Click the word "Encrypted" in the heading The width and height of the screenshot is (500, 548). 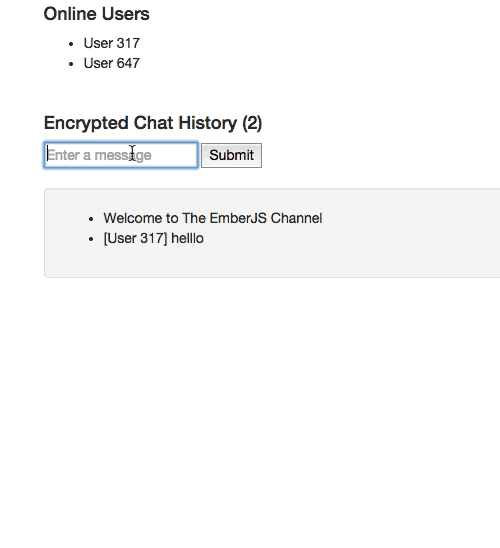pos(86,123)
